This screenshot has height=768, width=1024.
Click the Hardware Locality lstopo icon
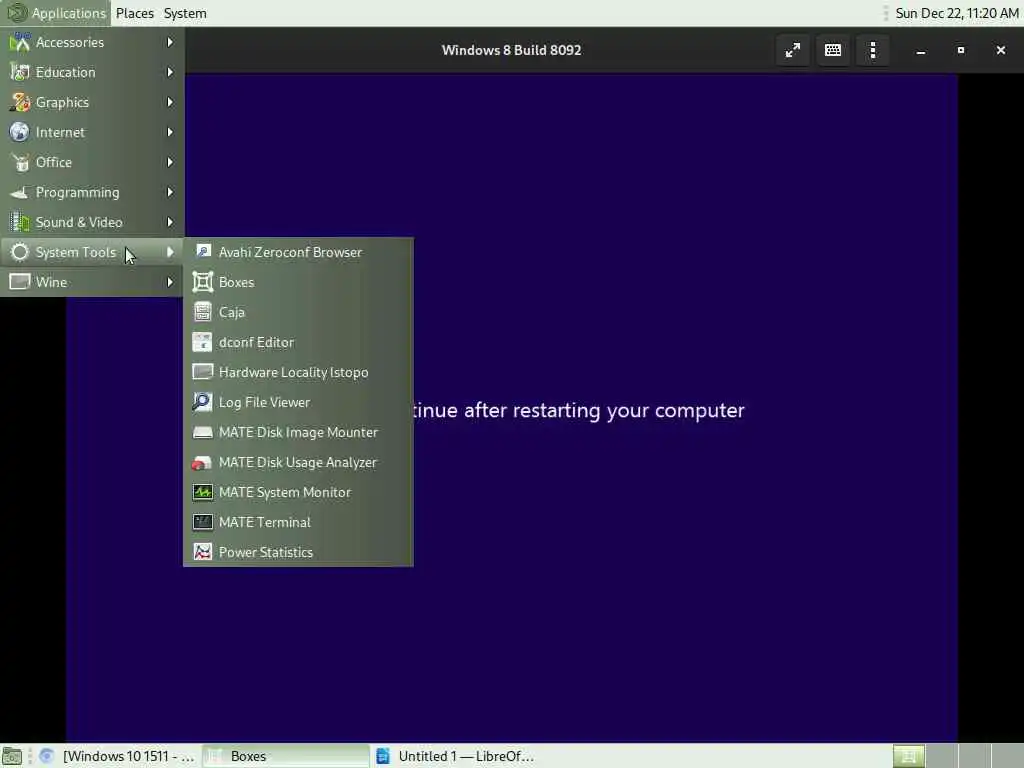point(202,373)
